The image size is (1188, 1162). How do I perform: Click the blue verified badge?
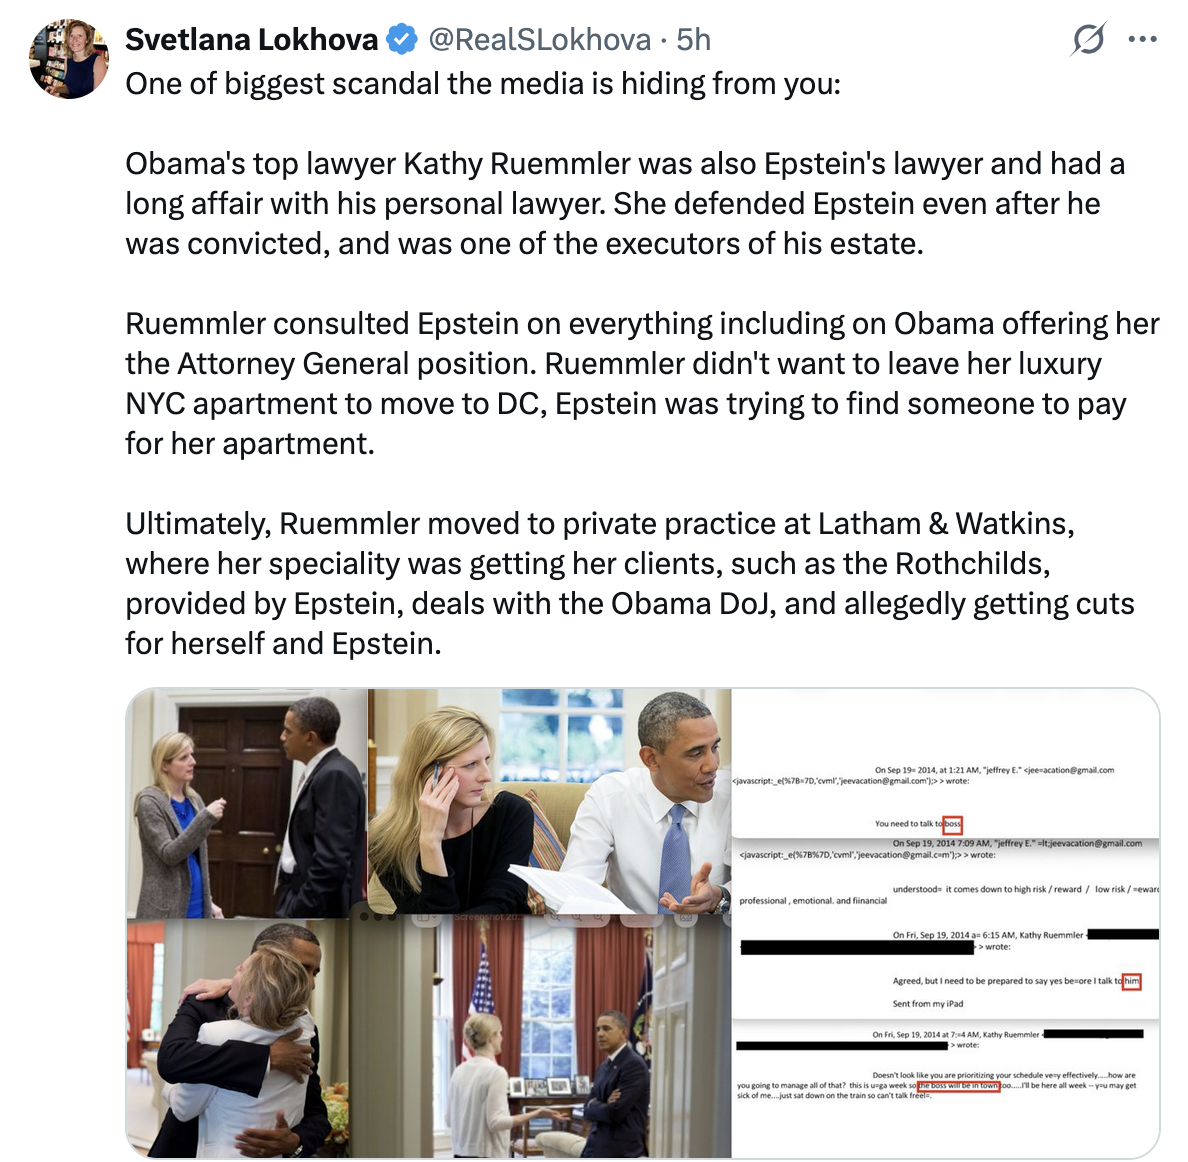pos(402,39)
